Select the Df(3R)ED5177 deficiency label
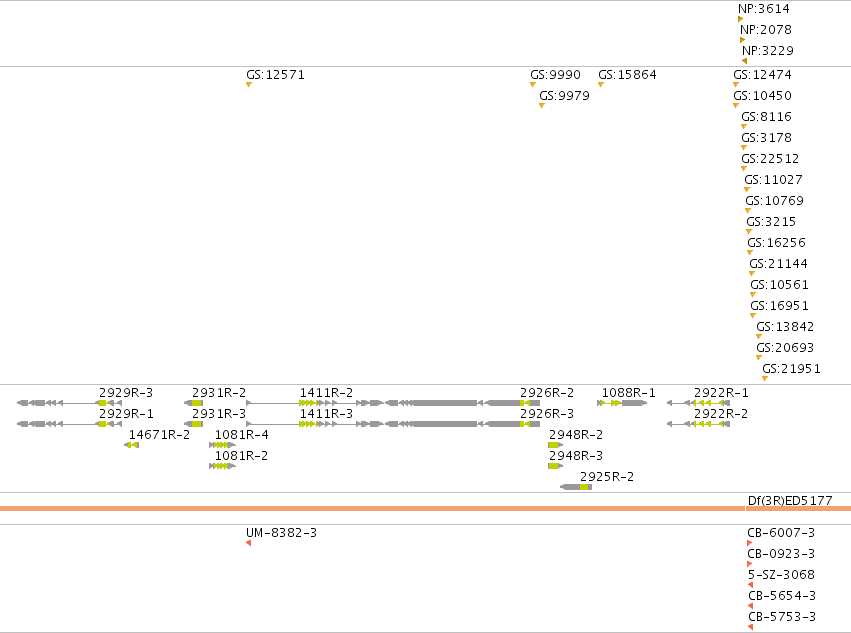 (x=790, y=501)
